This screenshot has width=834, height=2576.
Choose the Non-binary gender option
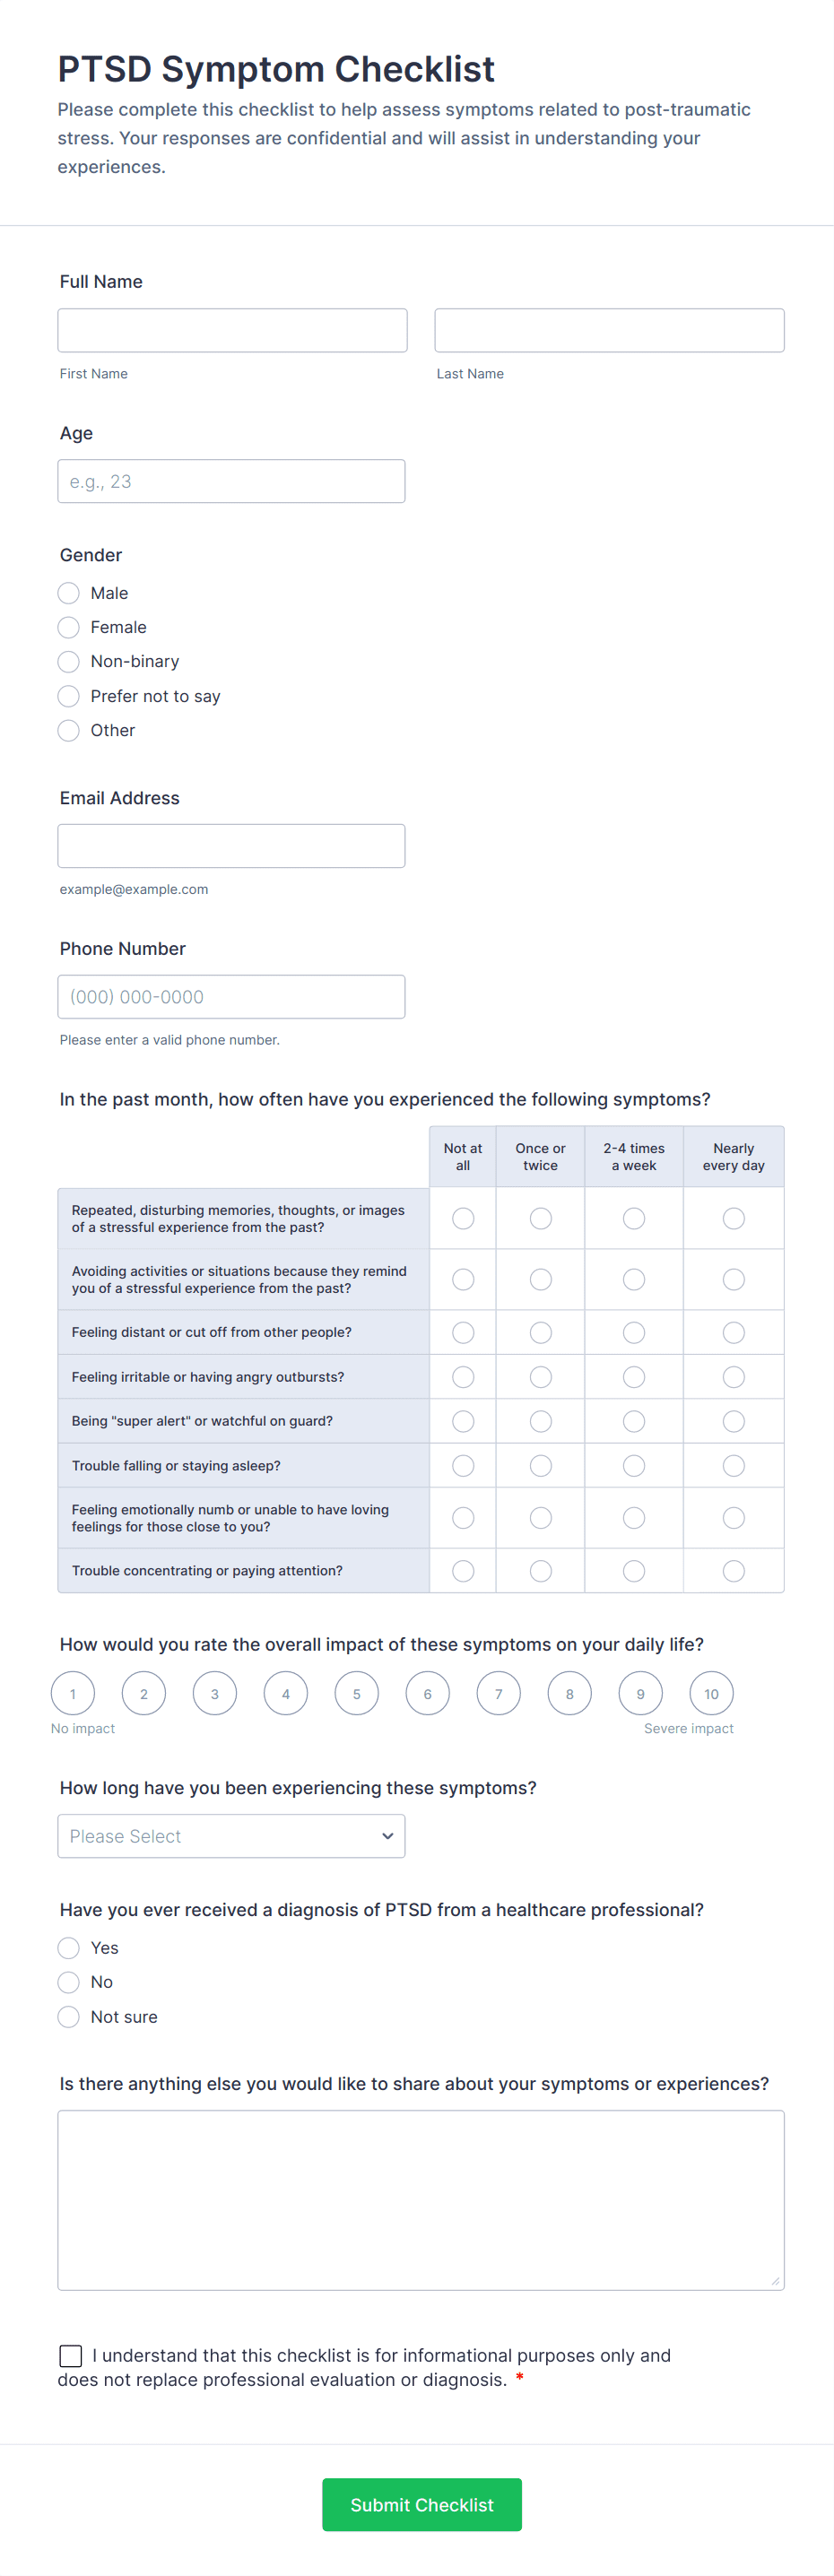tap(68, 661)
